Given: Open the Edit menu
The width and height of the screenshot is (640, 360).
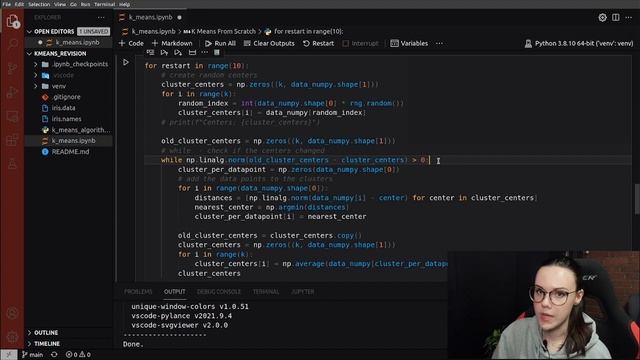Looking at the screenshot, I should tap(19, 4).
